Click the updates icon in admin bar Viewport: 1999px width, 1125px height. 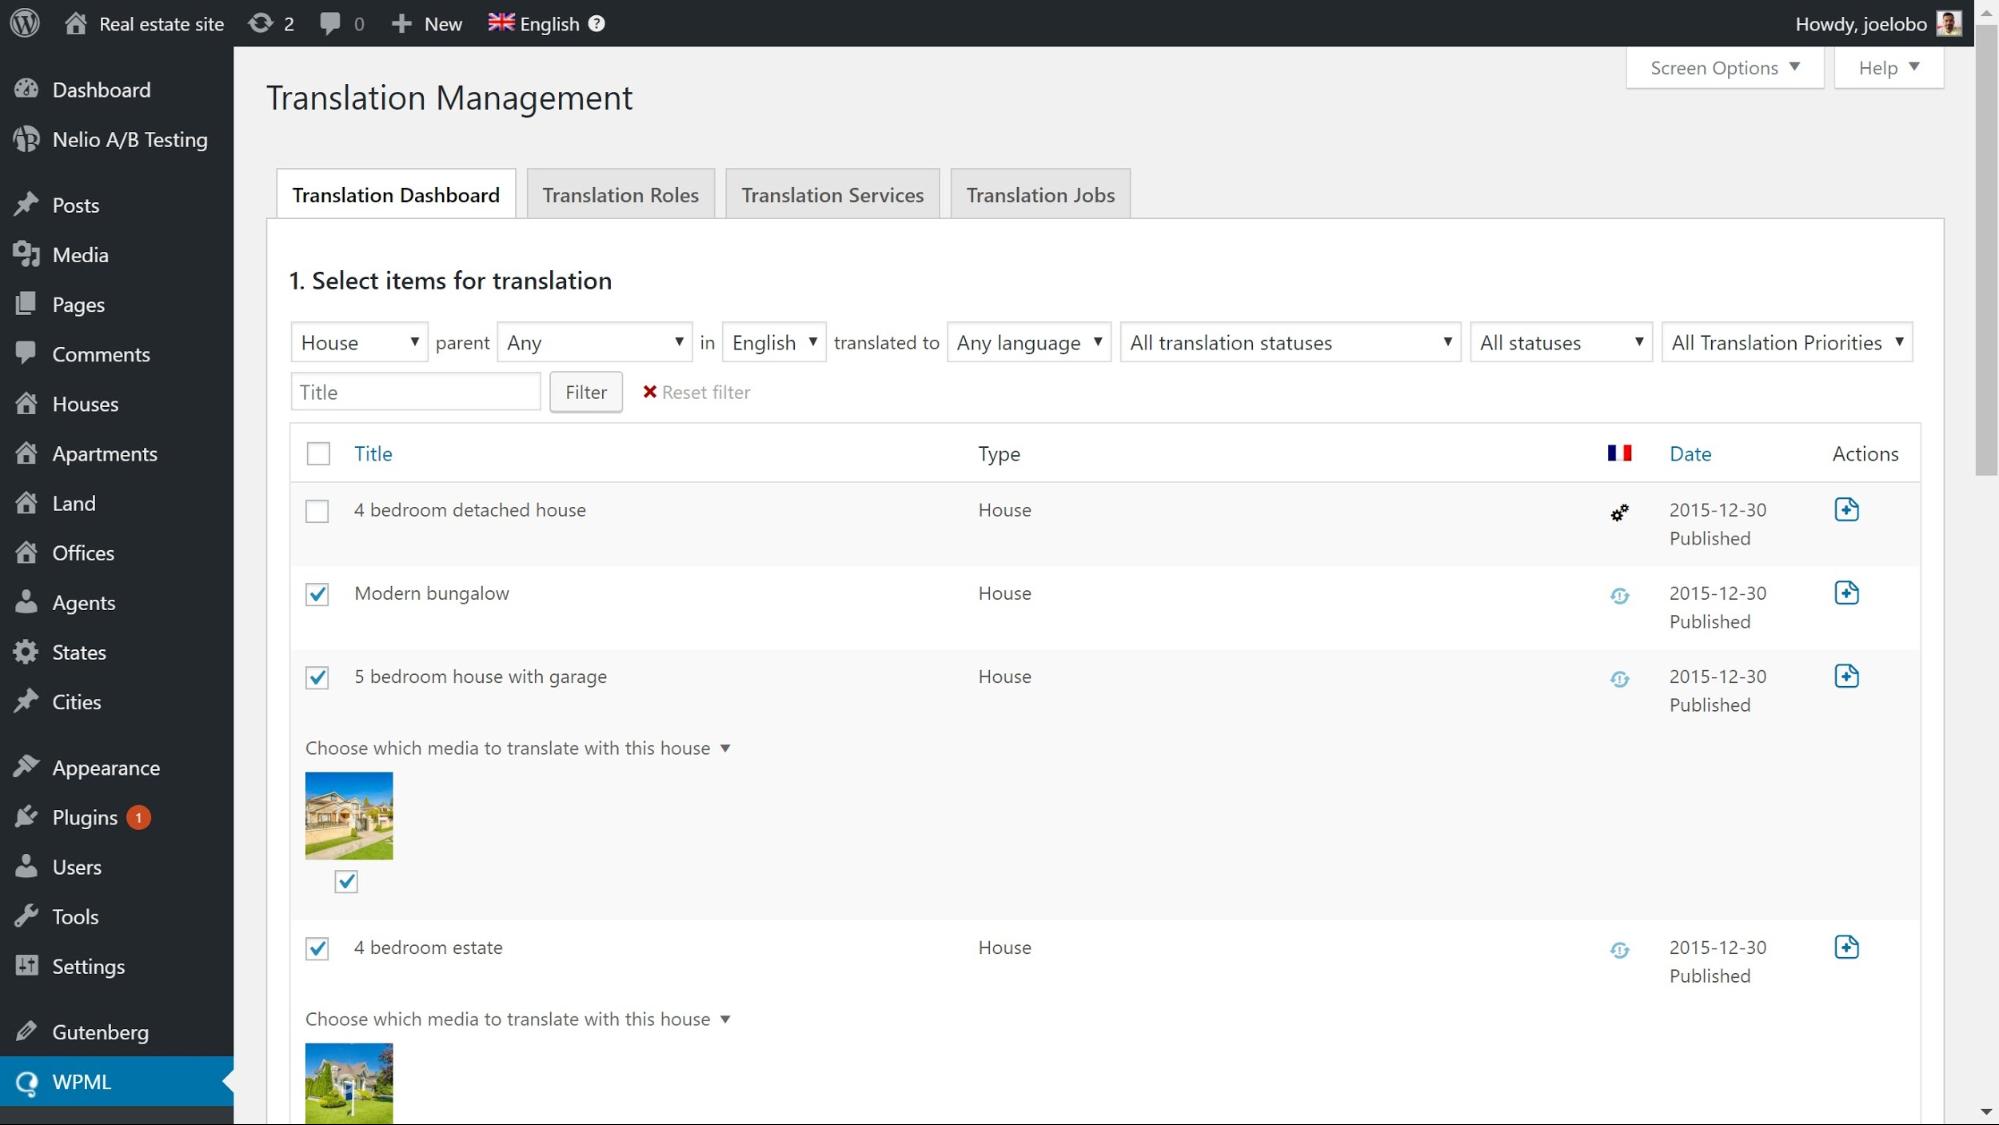pyautogui.click(x=261, y=23)
